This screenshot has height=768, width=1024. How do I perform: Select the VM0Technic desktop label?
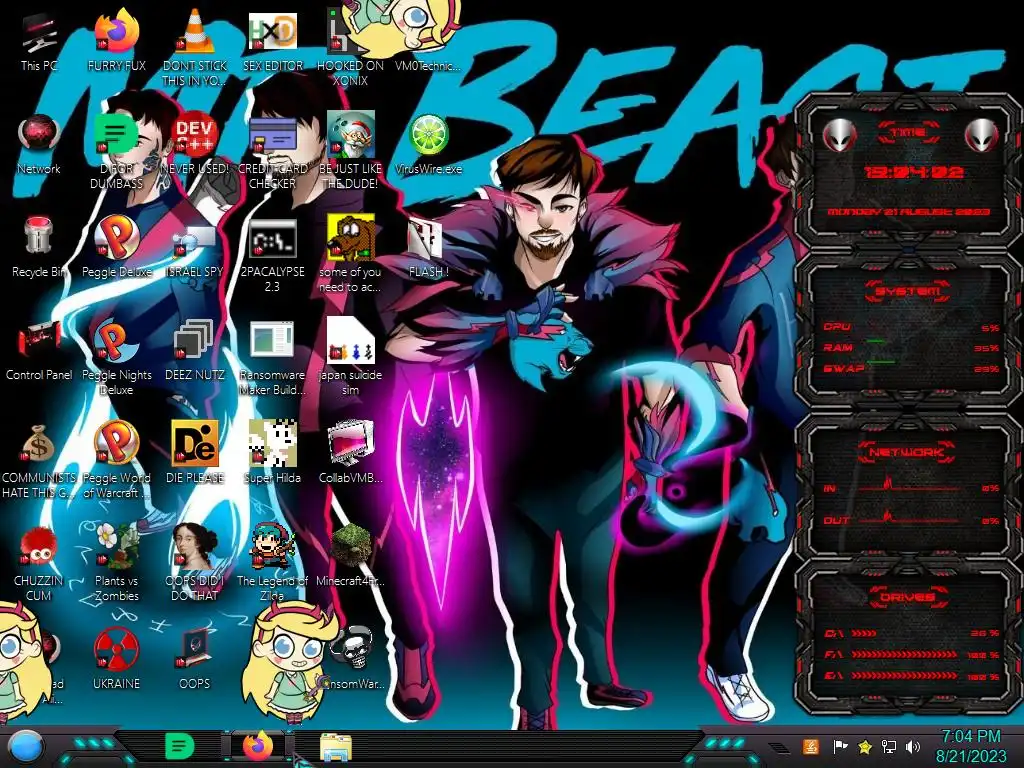(428, 65)
